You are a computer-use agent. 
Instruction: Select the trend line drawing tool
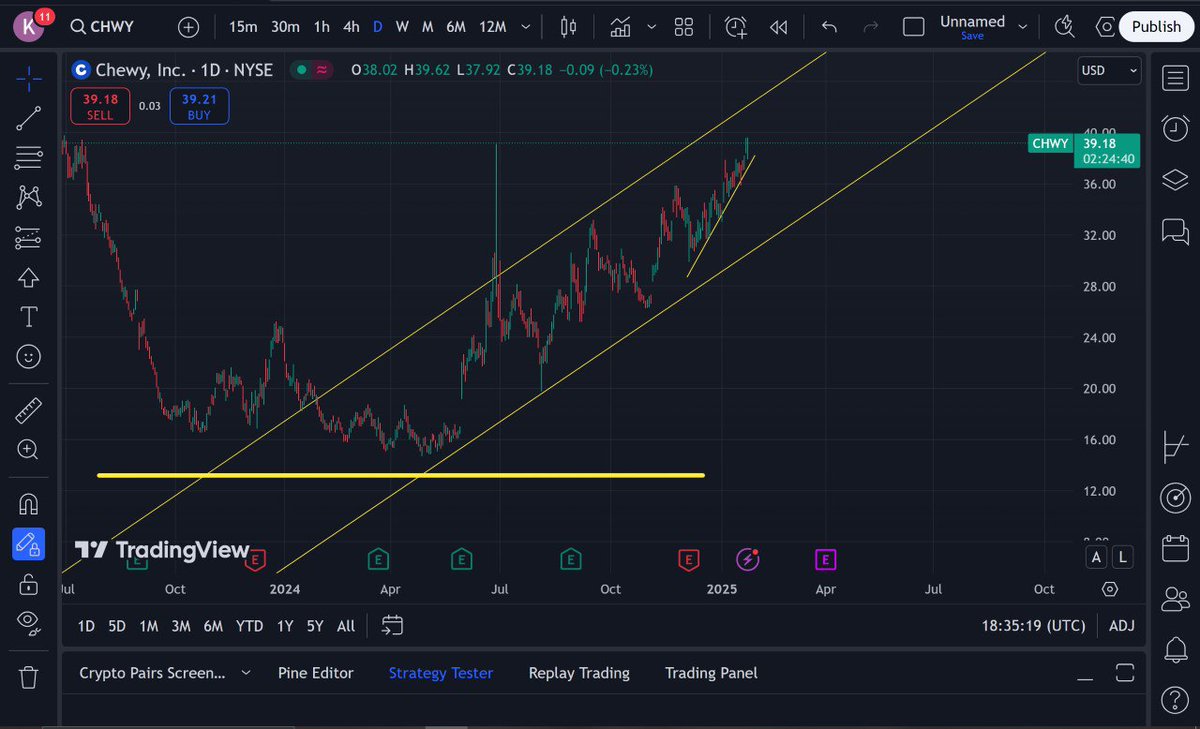[29, 118]
